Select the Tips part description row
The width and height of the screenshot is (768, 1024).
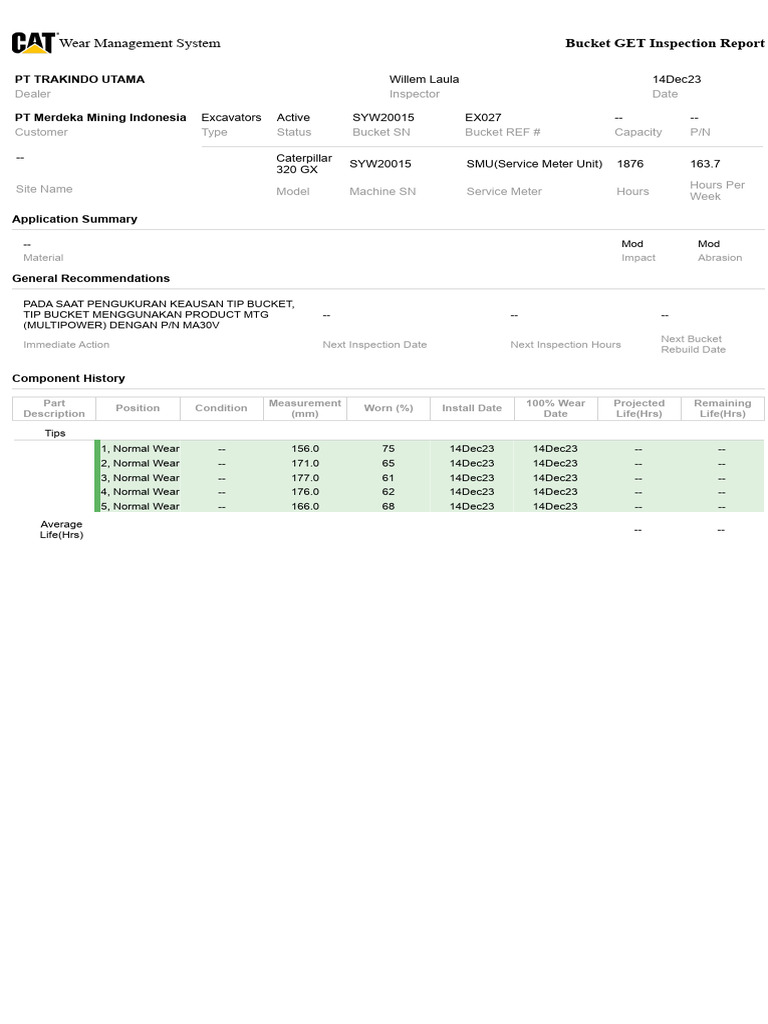(x=55, y=433)
